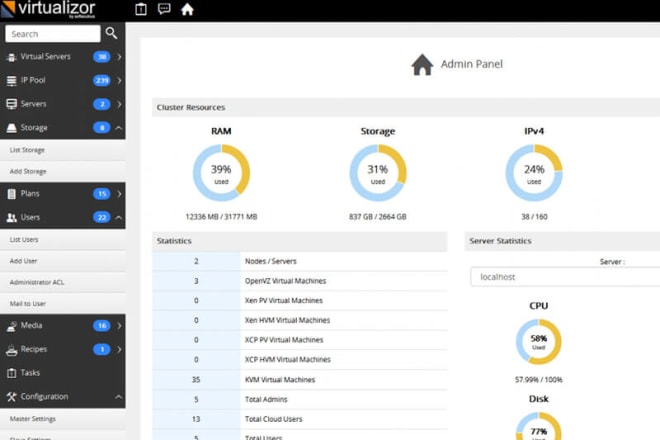Image resolution: width=660 pixels, height=440 pixels.
Task: Select IP Pool menu label
Action: pyautogui.click(x=33, y=80)
